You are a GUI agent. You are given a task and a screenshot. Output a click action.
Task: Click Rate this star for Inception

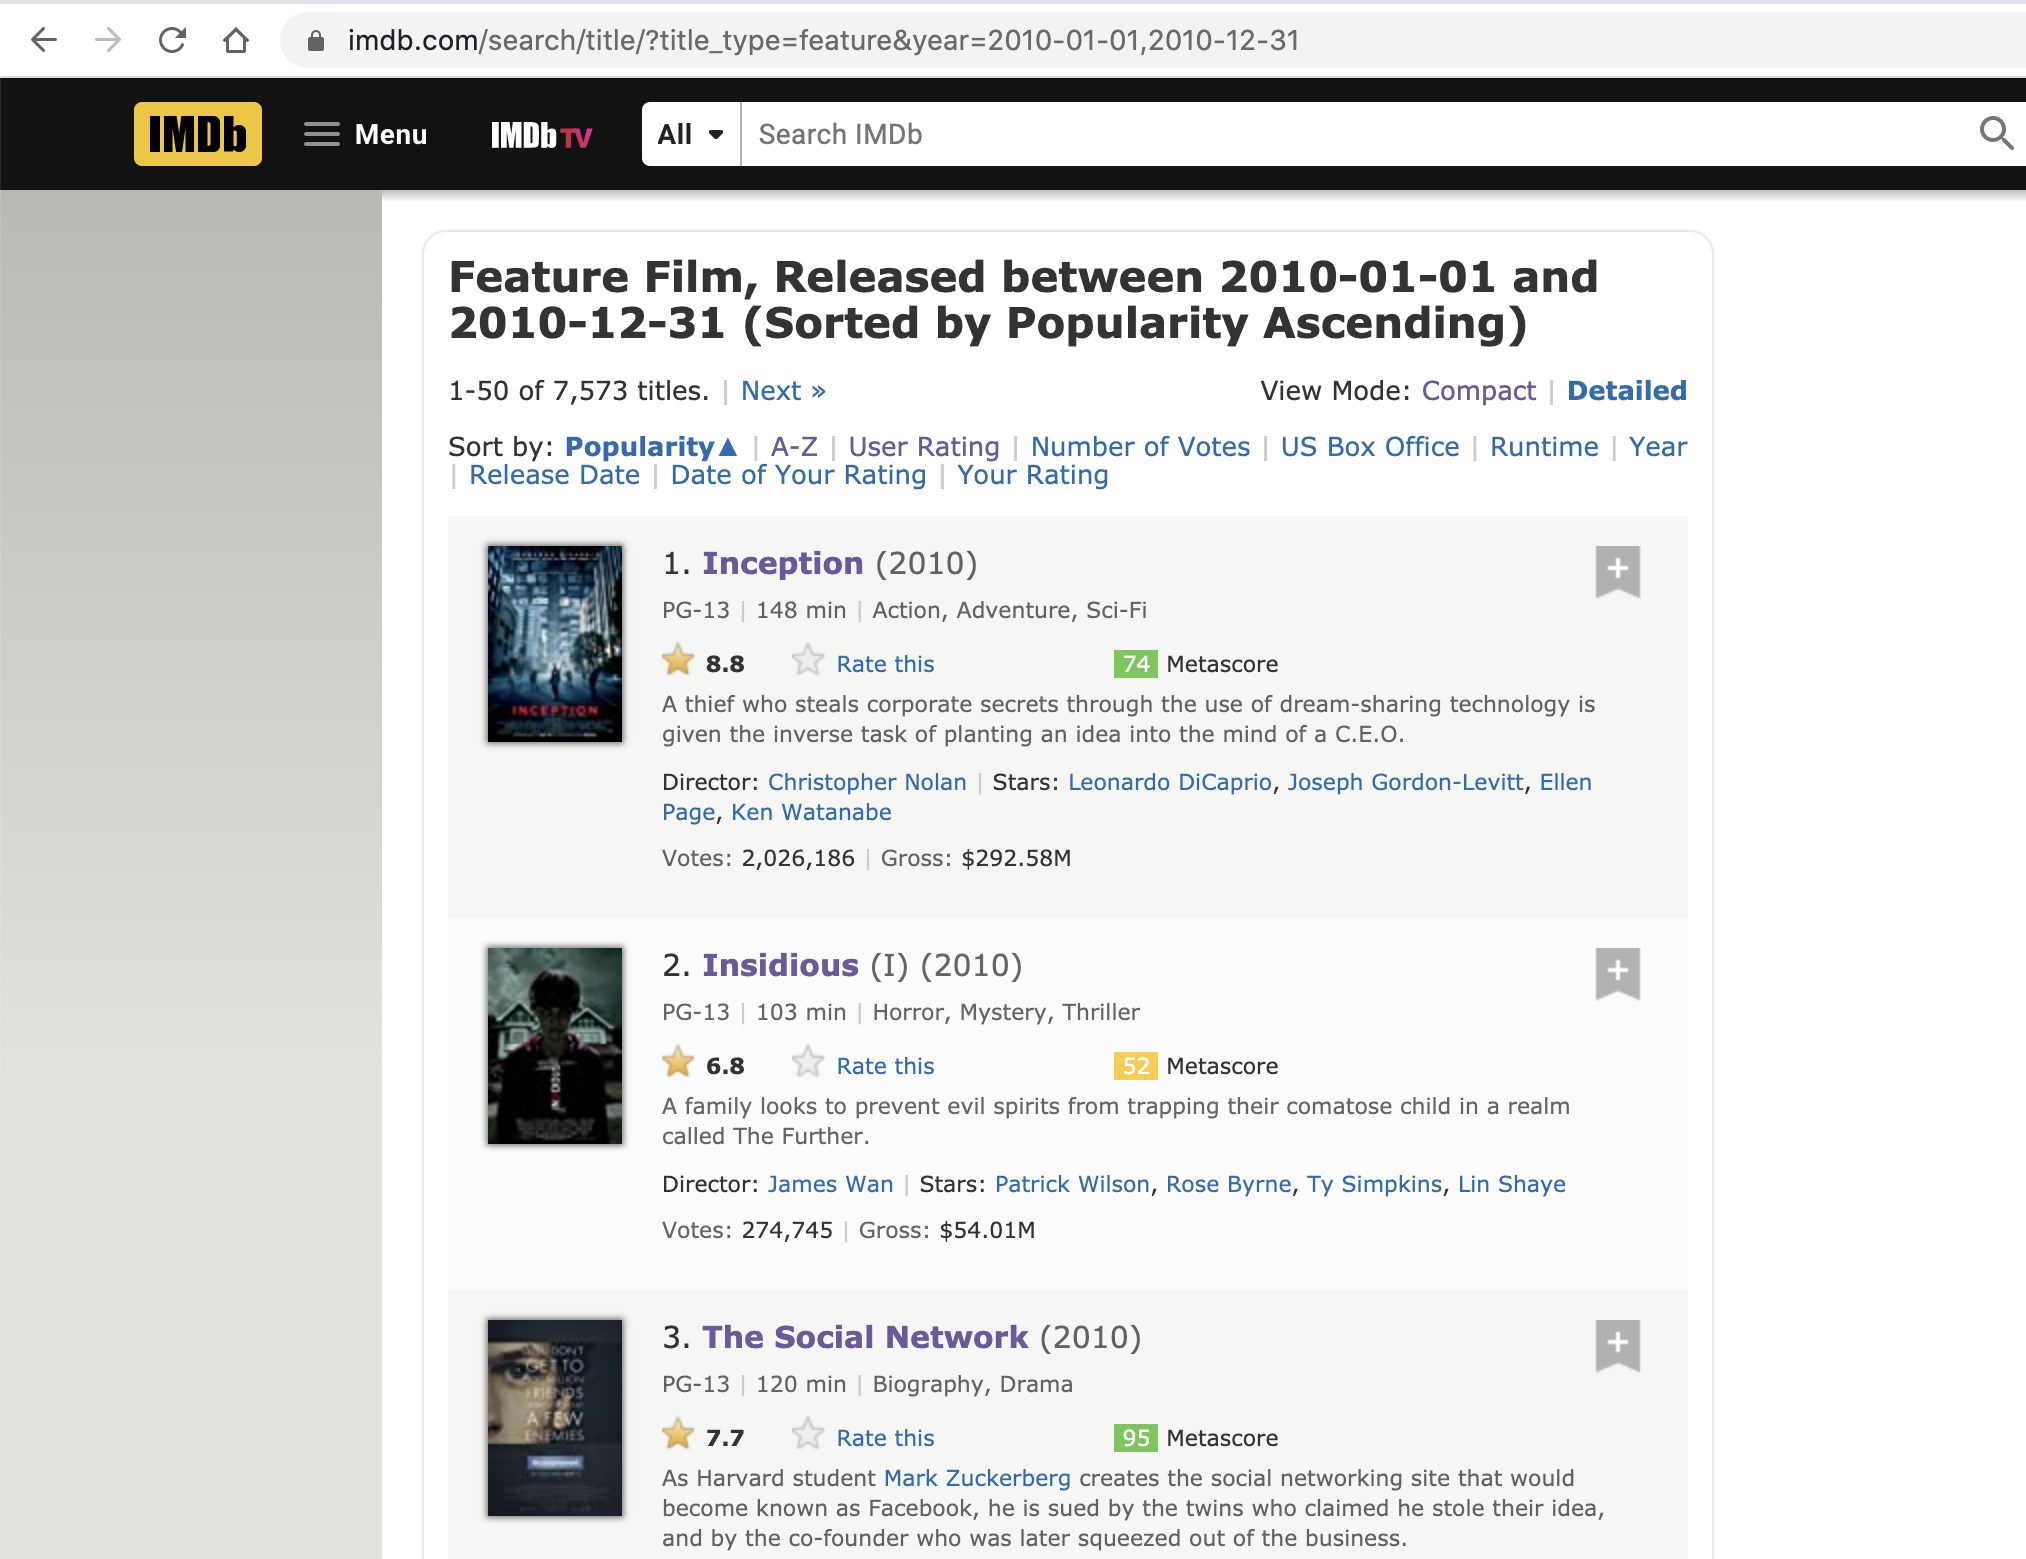click(x=808, y=662)
